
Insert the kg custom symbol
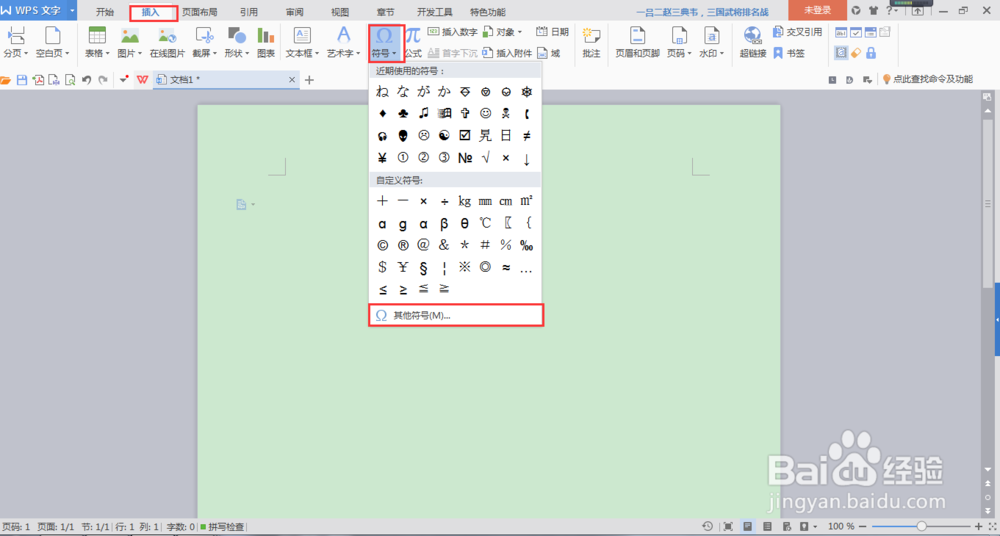465,201
